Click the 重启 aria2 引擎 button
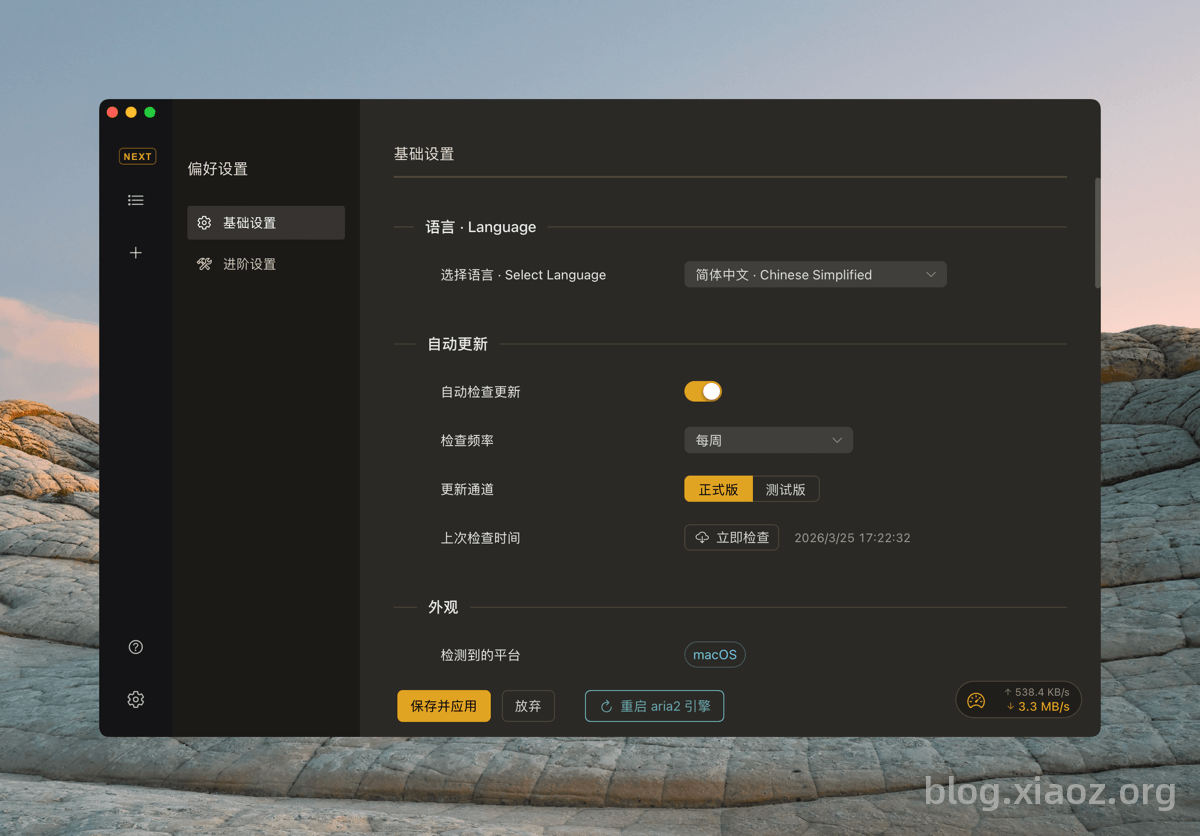The height and width of the screenshot is (836, 1200). (x=654, y=706)
